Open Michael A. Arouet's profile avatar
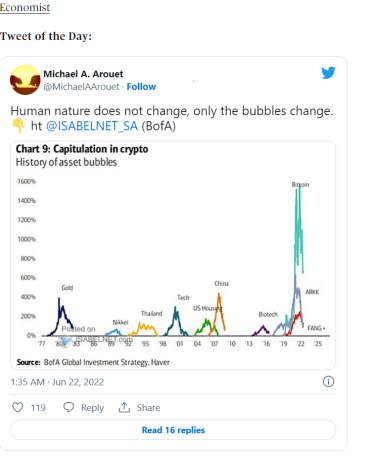The height and width of the screenshot is (460, 370). point(25,80)
